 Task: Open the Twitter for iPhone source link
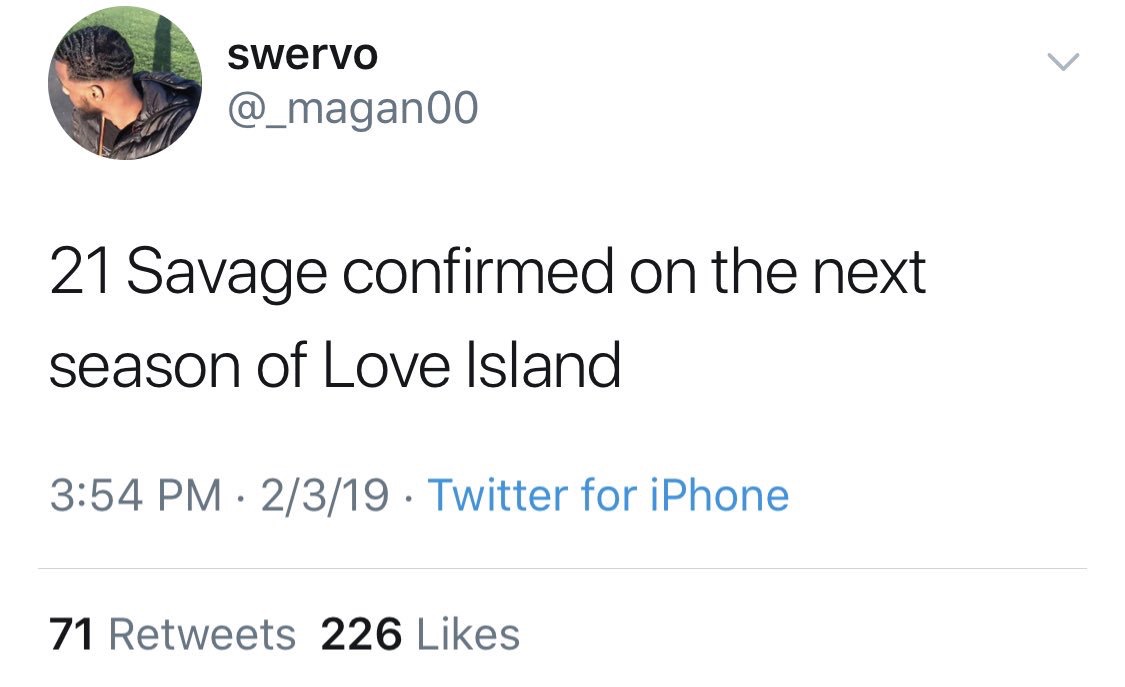click(608, 495)
